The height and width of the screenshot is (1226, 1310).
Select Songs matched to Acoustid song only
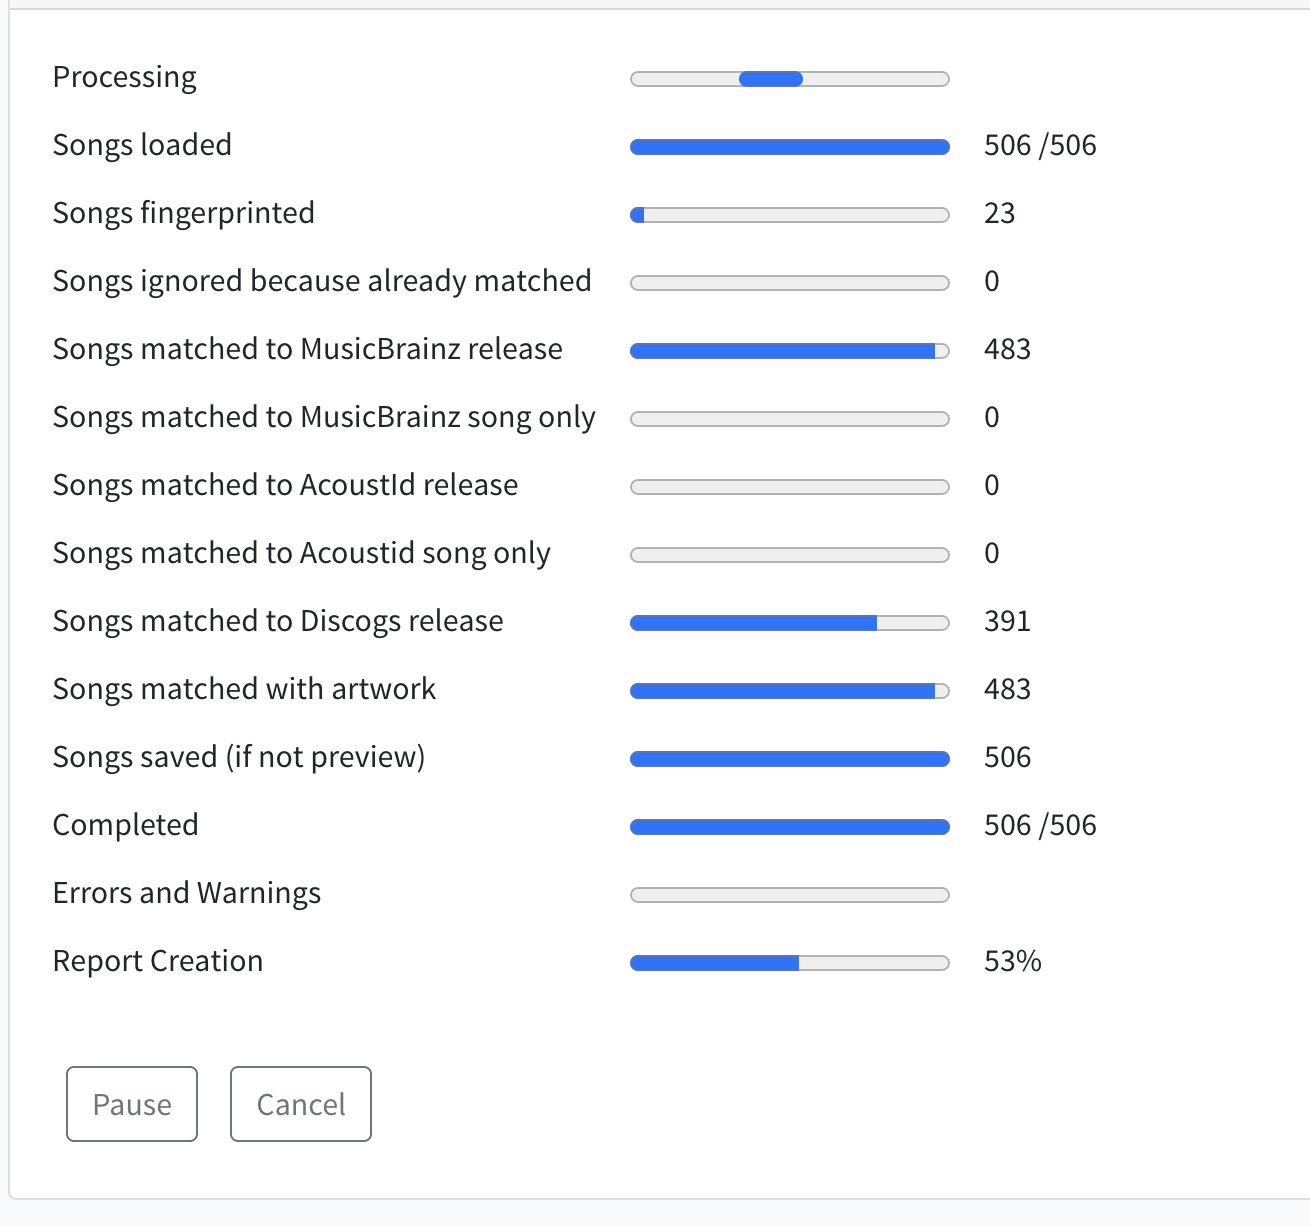(302, 553)
